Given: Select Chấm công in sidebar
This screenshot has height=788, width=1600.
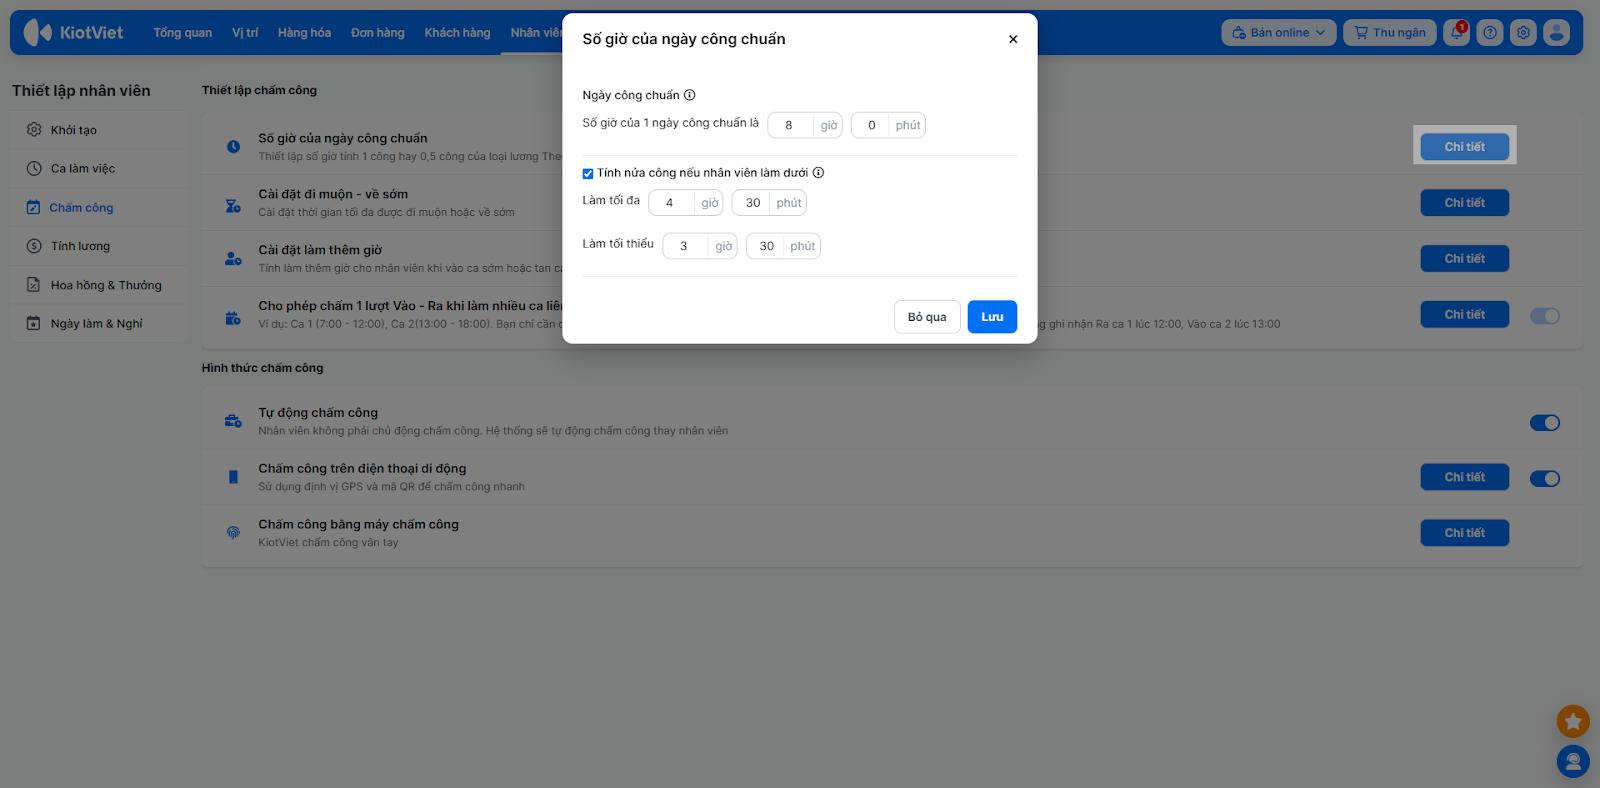Looking at the screenshot, I should click(x=99, y=207).
